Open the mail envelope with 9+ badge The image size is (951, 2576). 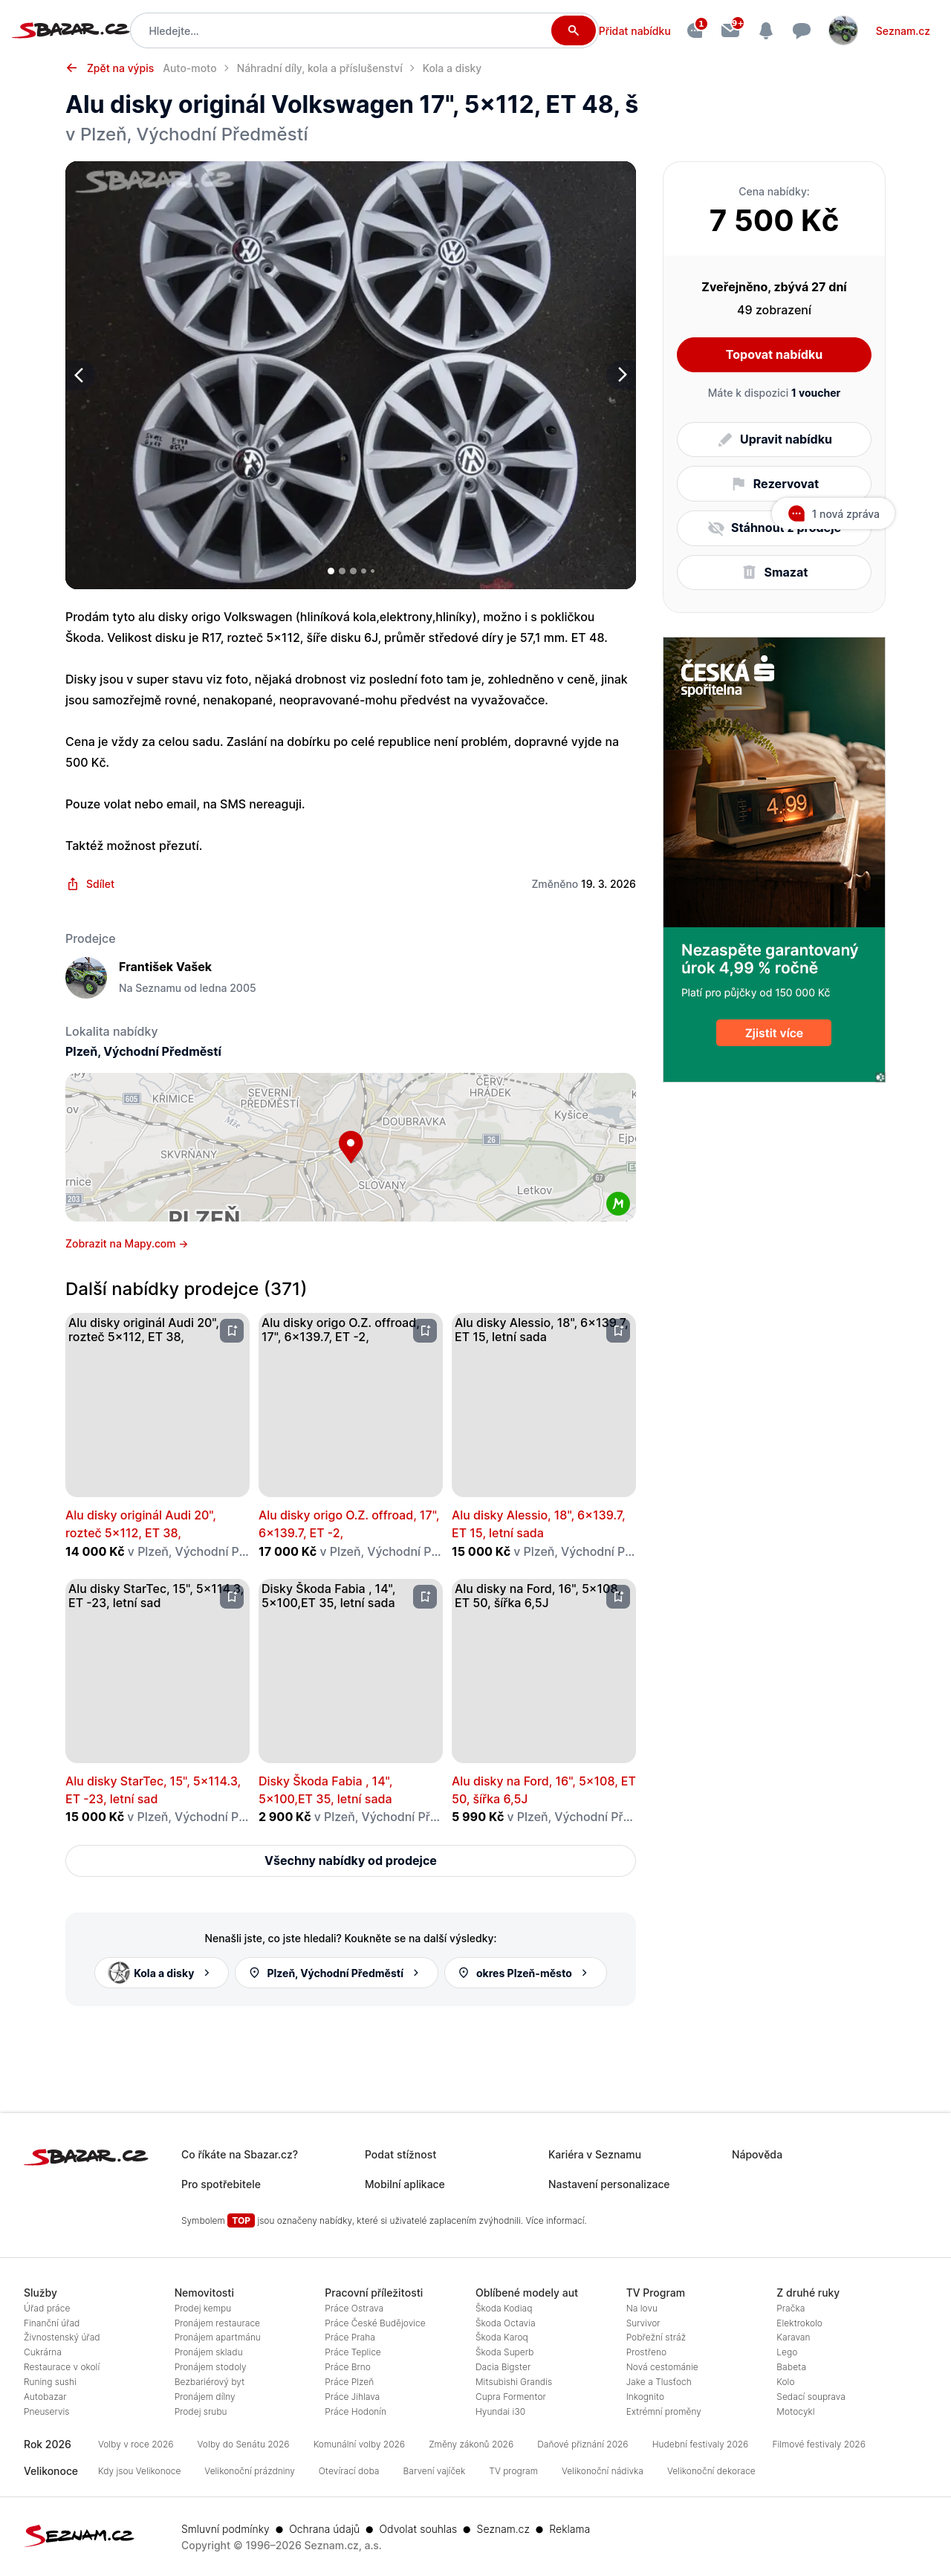(730, 30)
